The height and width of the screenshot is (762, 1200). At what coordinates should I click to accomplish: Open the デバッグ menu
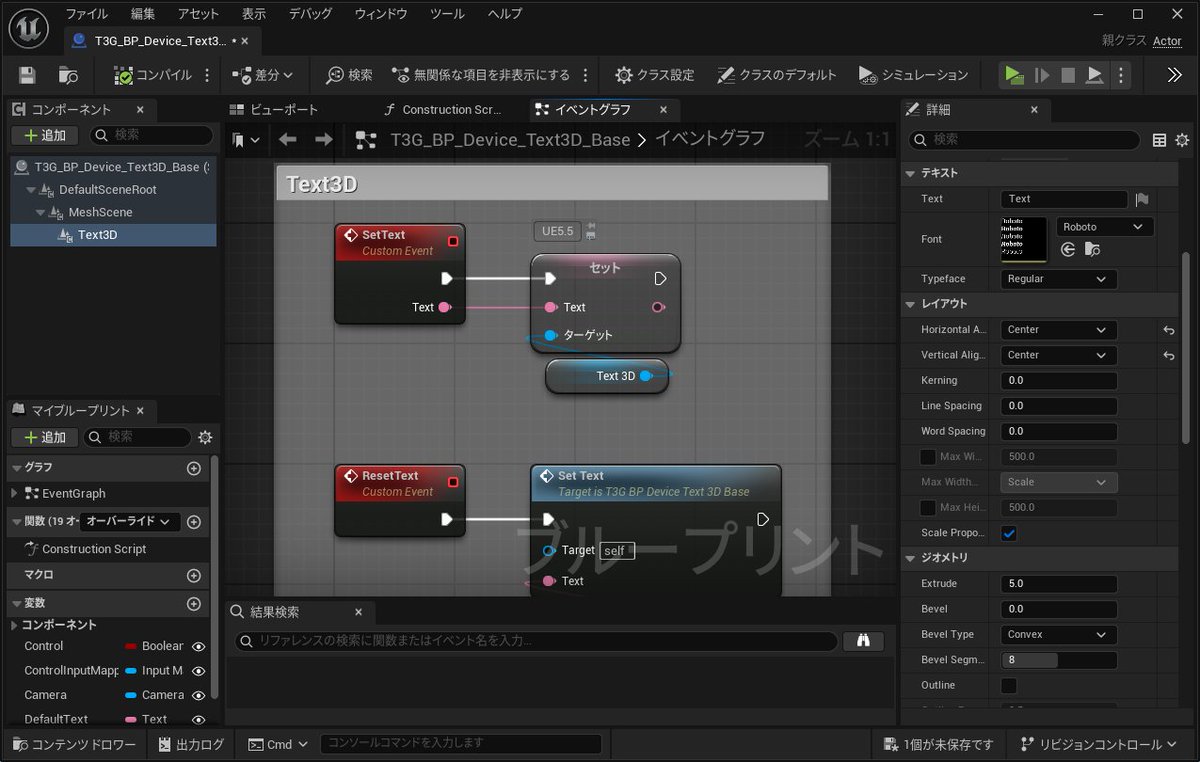pos(310,14)
